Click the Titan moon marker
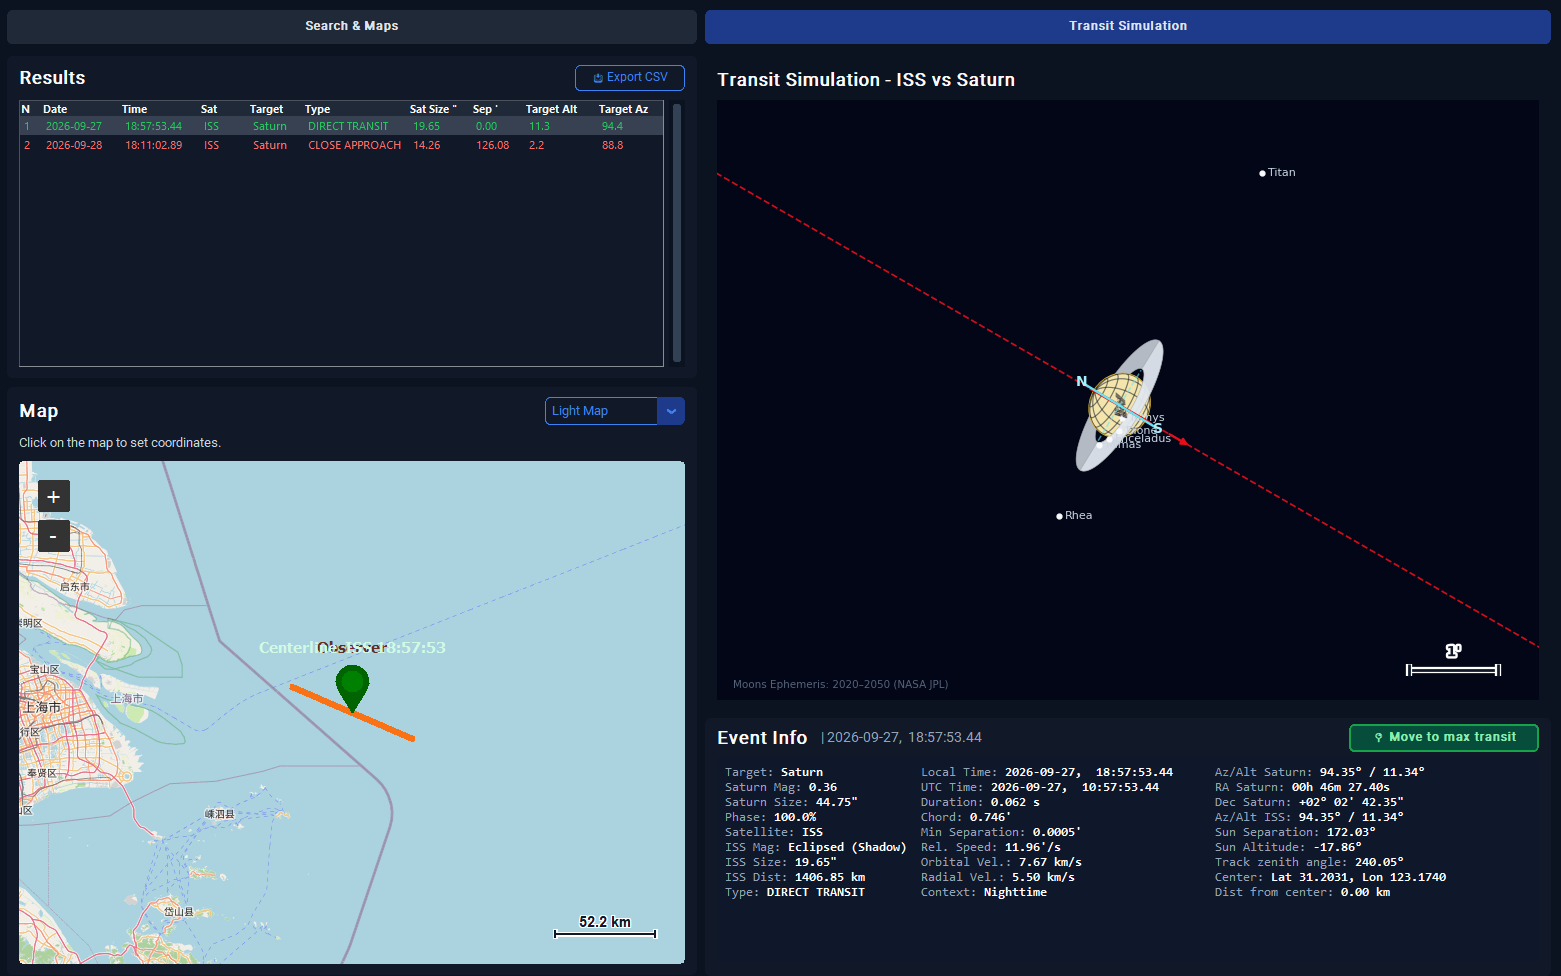The image size is (1561, 976). coord(1262,173)
